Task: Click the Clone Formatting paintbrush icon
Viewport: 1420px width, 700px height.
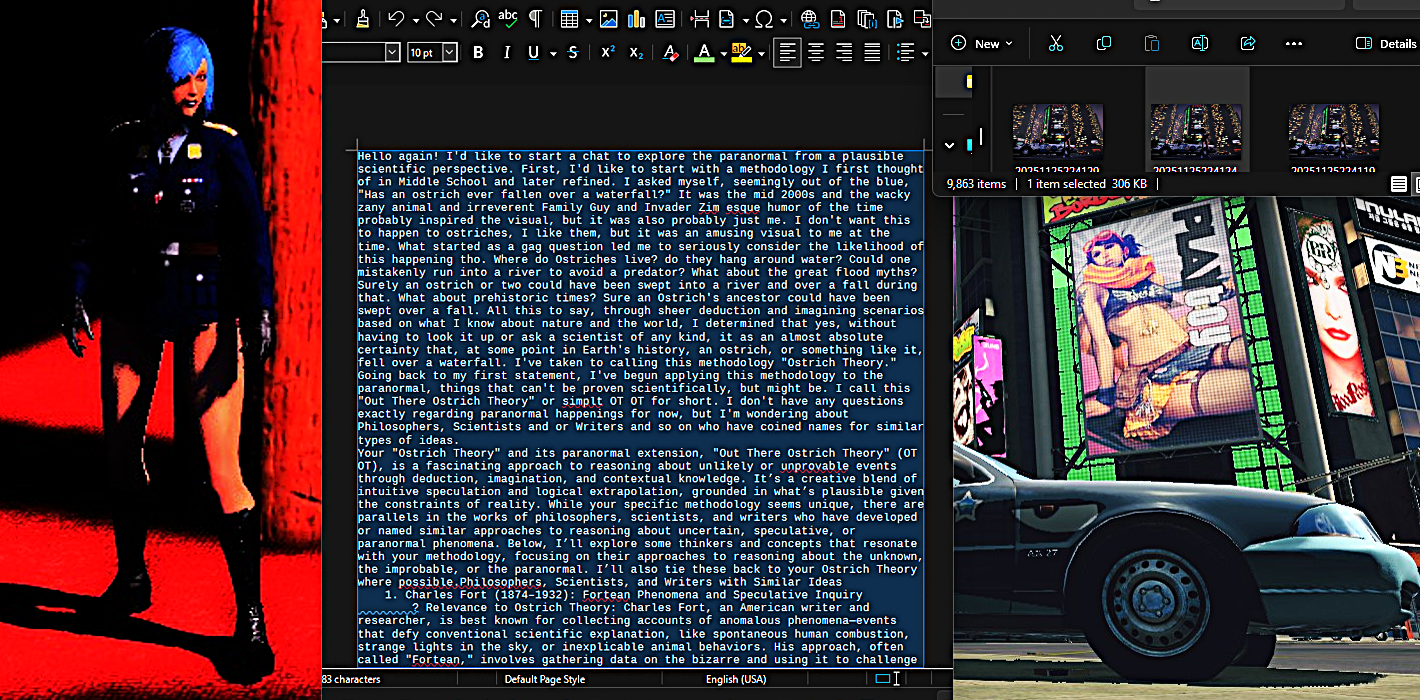Action: 363,18
